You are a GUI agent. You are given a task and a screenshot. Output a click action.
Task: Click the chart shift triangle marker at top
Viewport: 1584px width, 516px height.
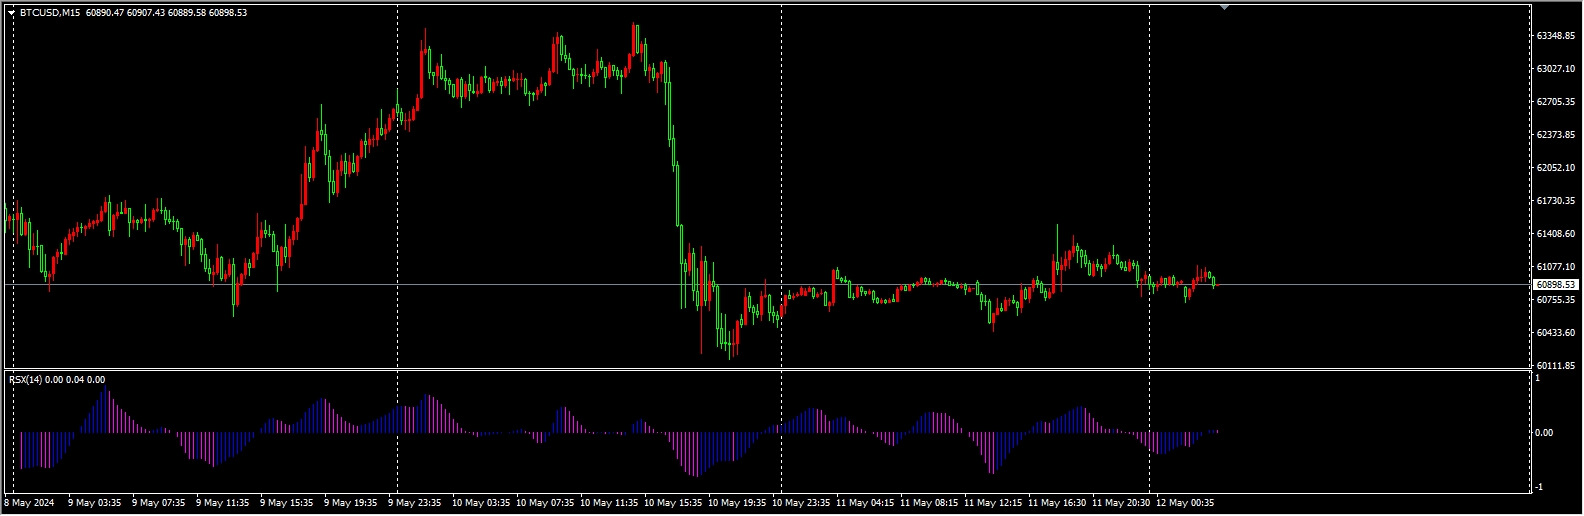1224,7
